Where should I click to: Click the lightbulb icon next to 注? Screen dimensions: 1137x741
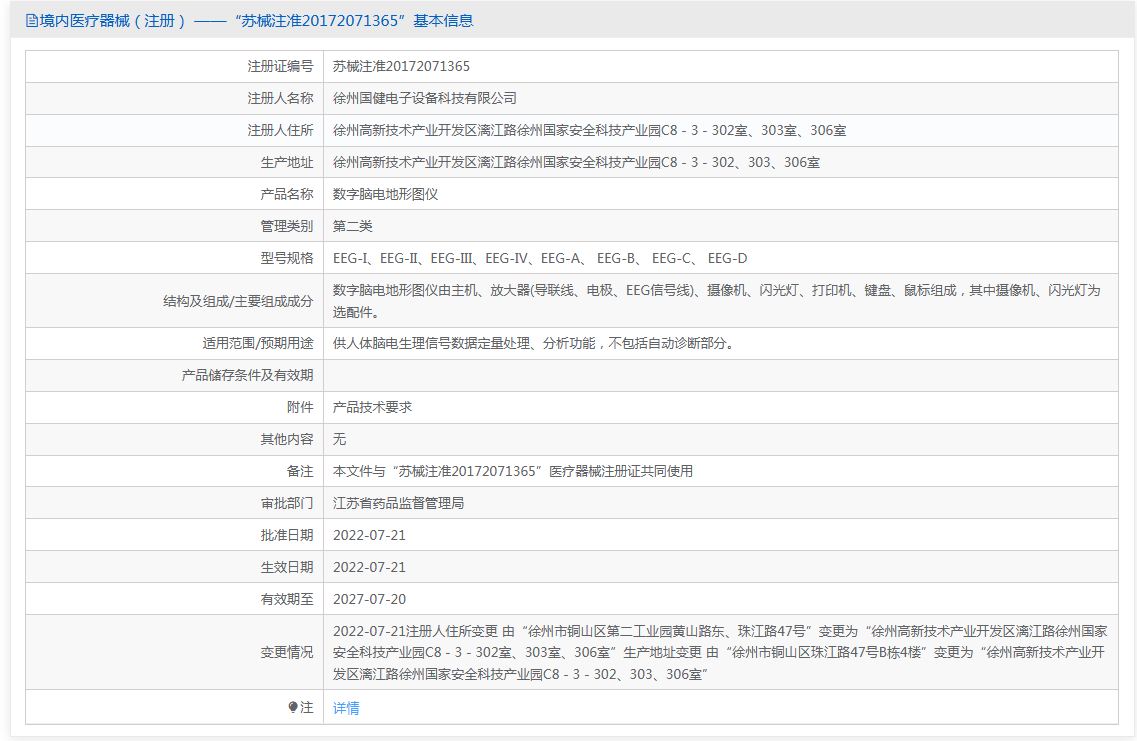293,707
